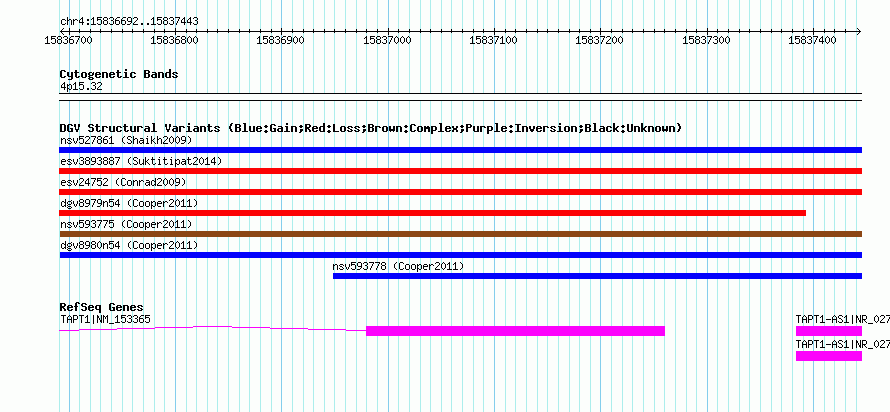Open the upper TAPT1-AS1|NR_027 label
Image resolution: width=890 pixels, height=412 pixels.
(x=842, y=319)
